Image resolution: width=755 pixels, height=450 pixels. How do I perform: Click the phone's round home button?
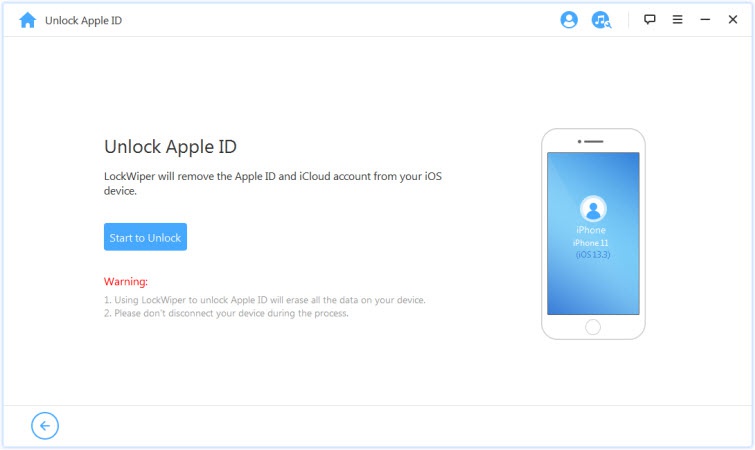click(593, 327)
